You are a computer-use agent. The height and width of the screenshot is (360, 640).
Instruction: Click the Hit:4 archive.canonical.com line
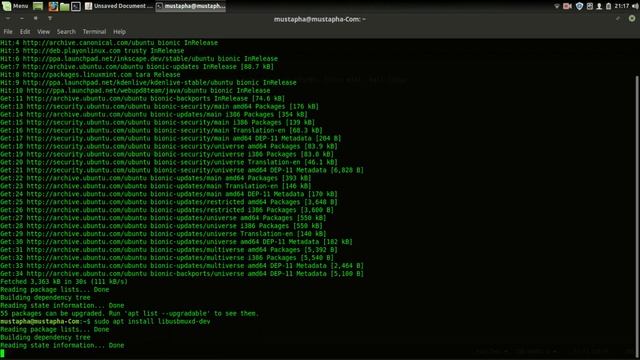(x=109, y=43)
